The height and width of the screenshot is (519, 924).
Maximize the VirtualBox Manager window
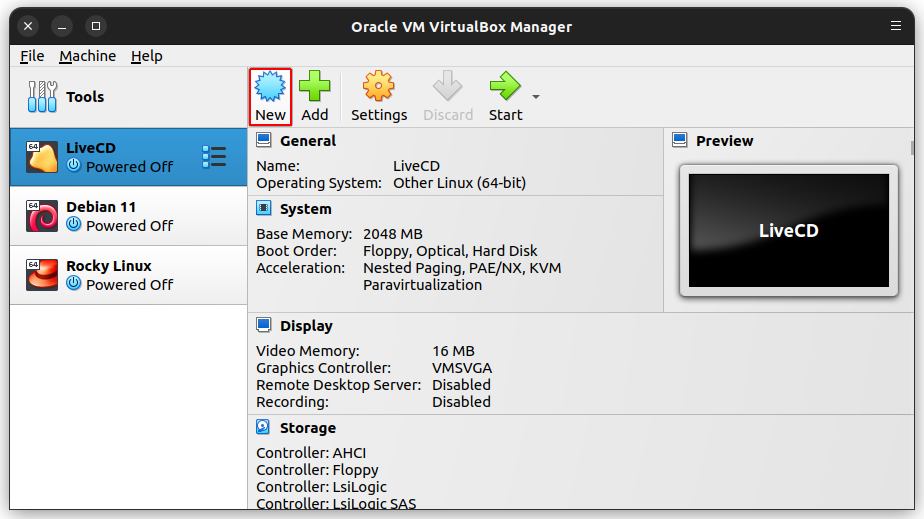click(96, 26)
